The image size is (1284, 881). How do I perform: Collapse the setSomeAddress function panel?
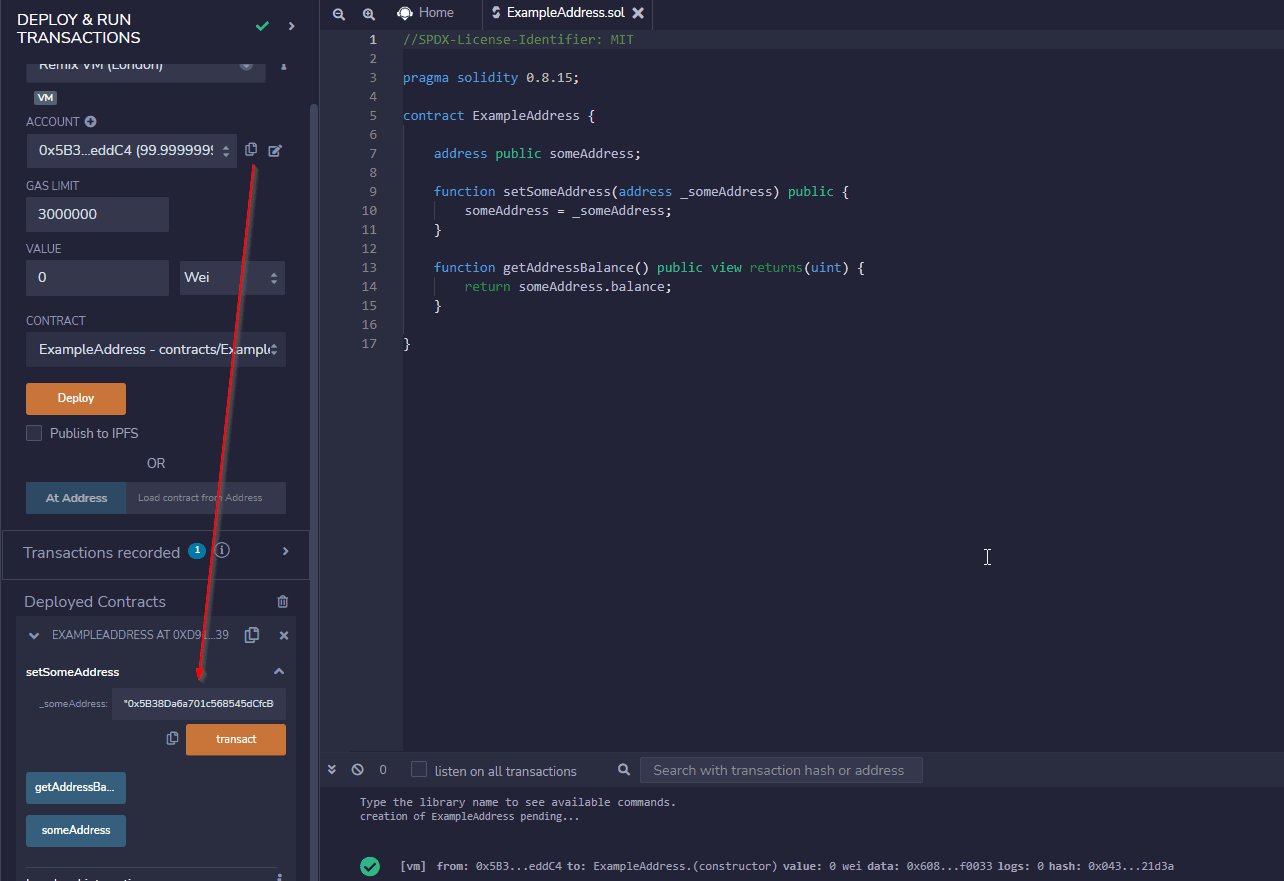point(279,672)
